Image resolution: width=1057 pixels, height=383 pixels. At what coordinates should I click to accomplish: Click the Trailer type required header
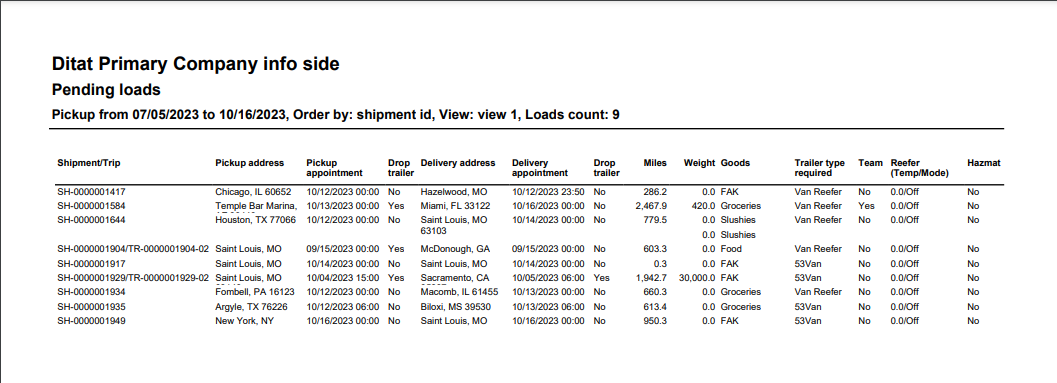point(820,168)
